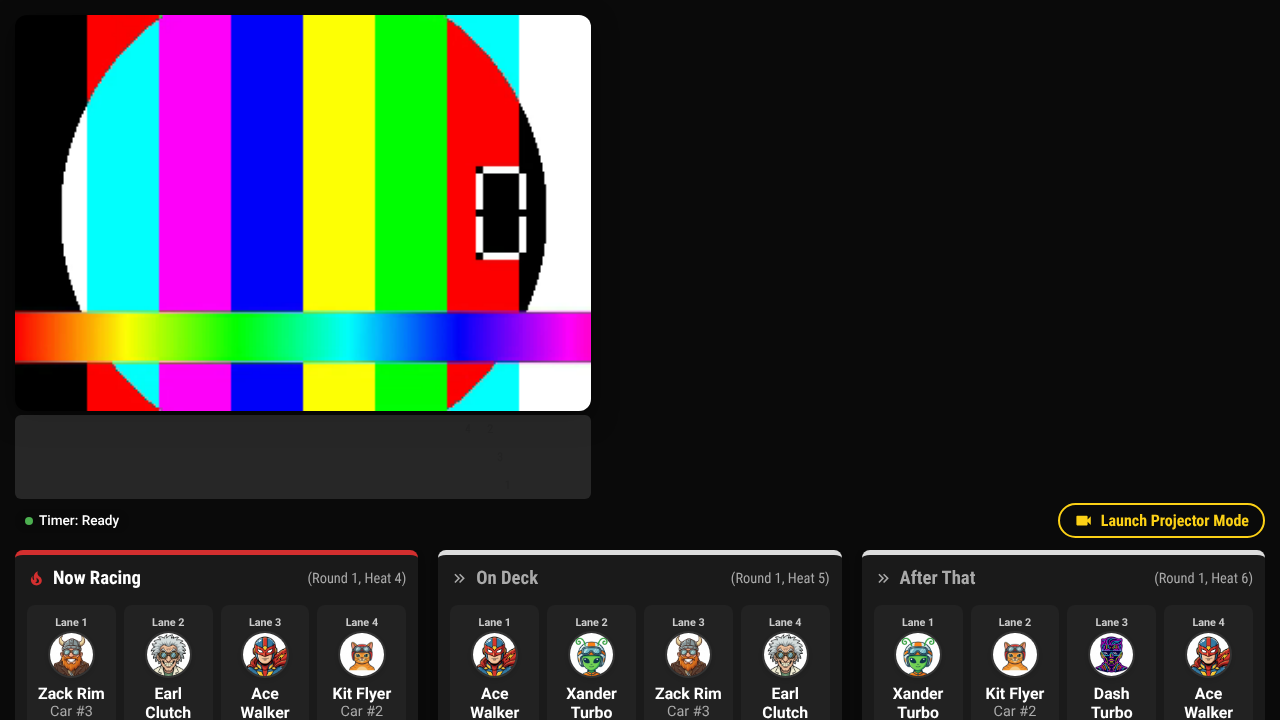Select Kit Flyer's avatar in Now Racing Lane 4
Viewport: 1280px width, 720px height.
pos(361,655)
